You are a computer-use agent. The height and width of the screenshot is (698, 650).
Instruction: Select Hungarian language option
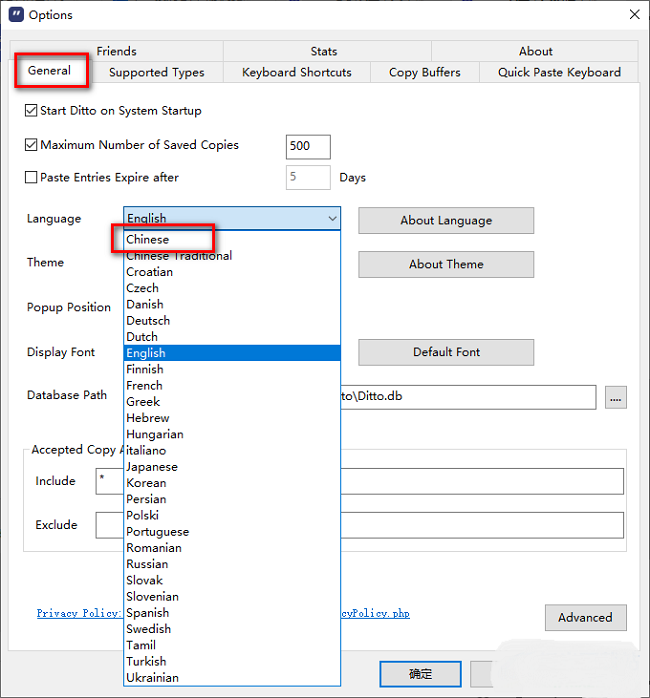tap(232, 434)
